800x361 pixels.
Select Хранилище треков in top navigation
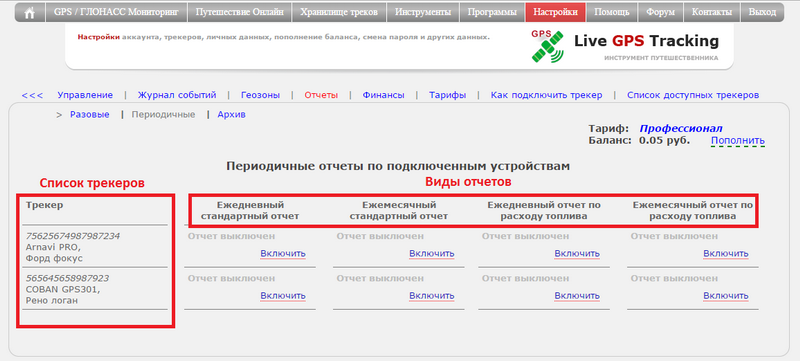click(x=339, y=12)
